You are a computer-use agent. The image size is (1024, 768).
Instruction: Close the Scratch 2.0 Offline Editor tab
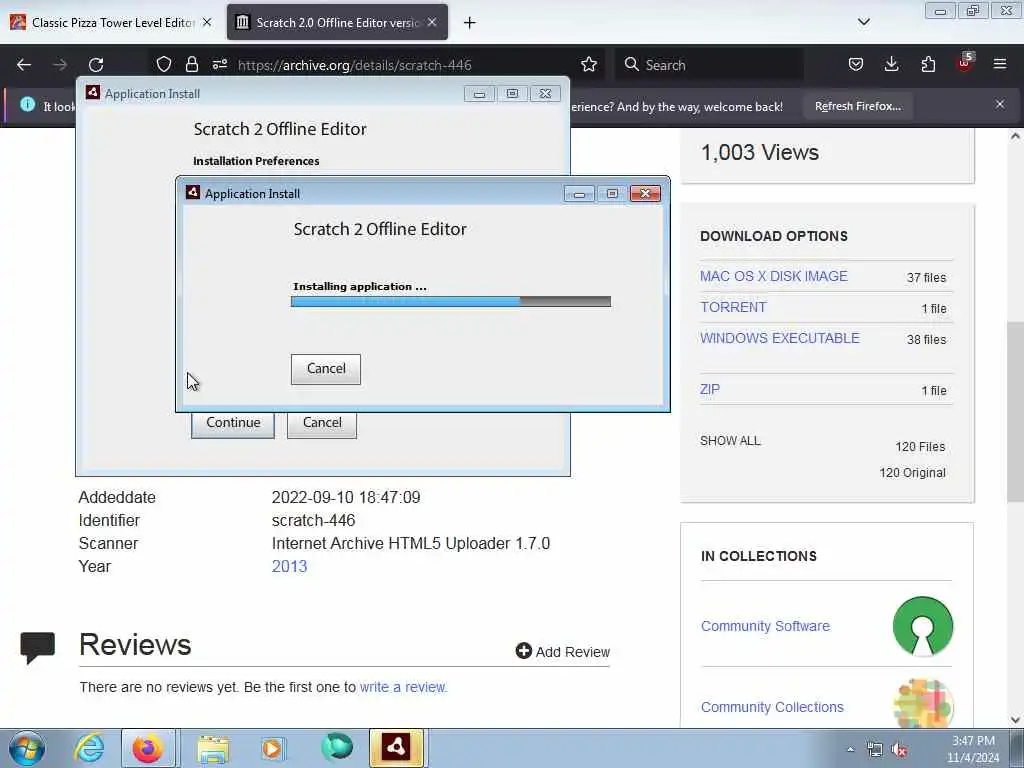[432, 22]
